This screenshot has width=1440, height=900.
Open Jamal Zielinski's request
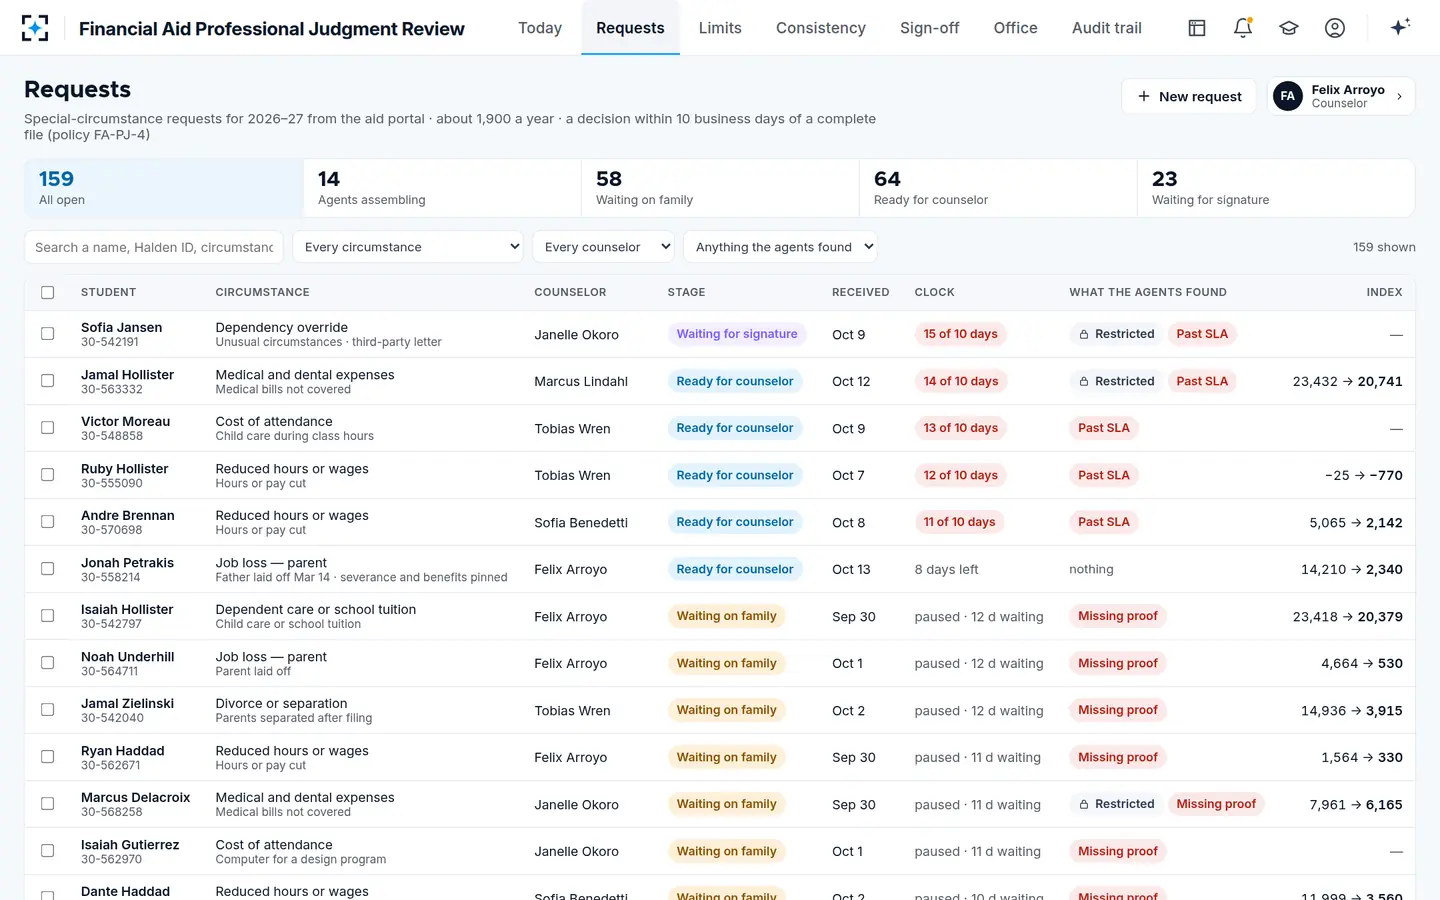[x=720, y=710]
